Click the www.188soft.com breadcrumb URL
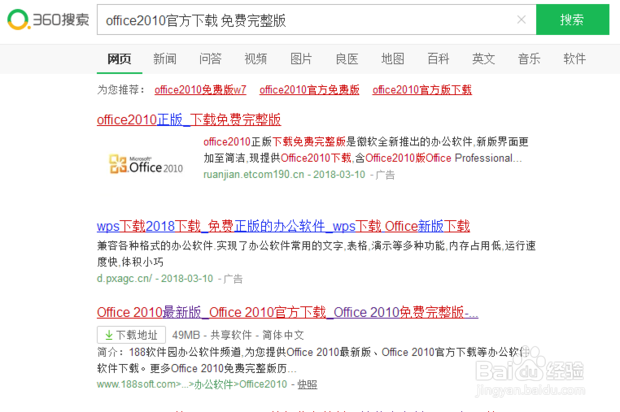Screen dimensions: 620x412 pyautogui.click(x=192, y=384)
